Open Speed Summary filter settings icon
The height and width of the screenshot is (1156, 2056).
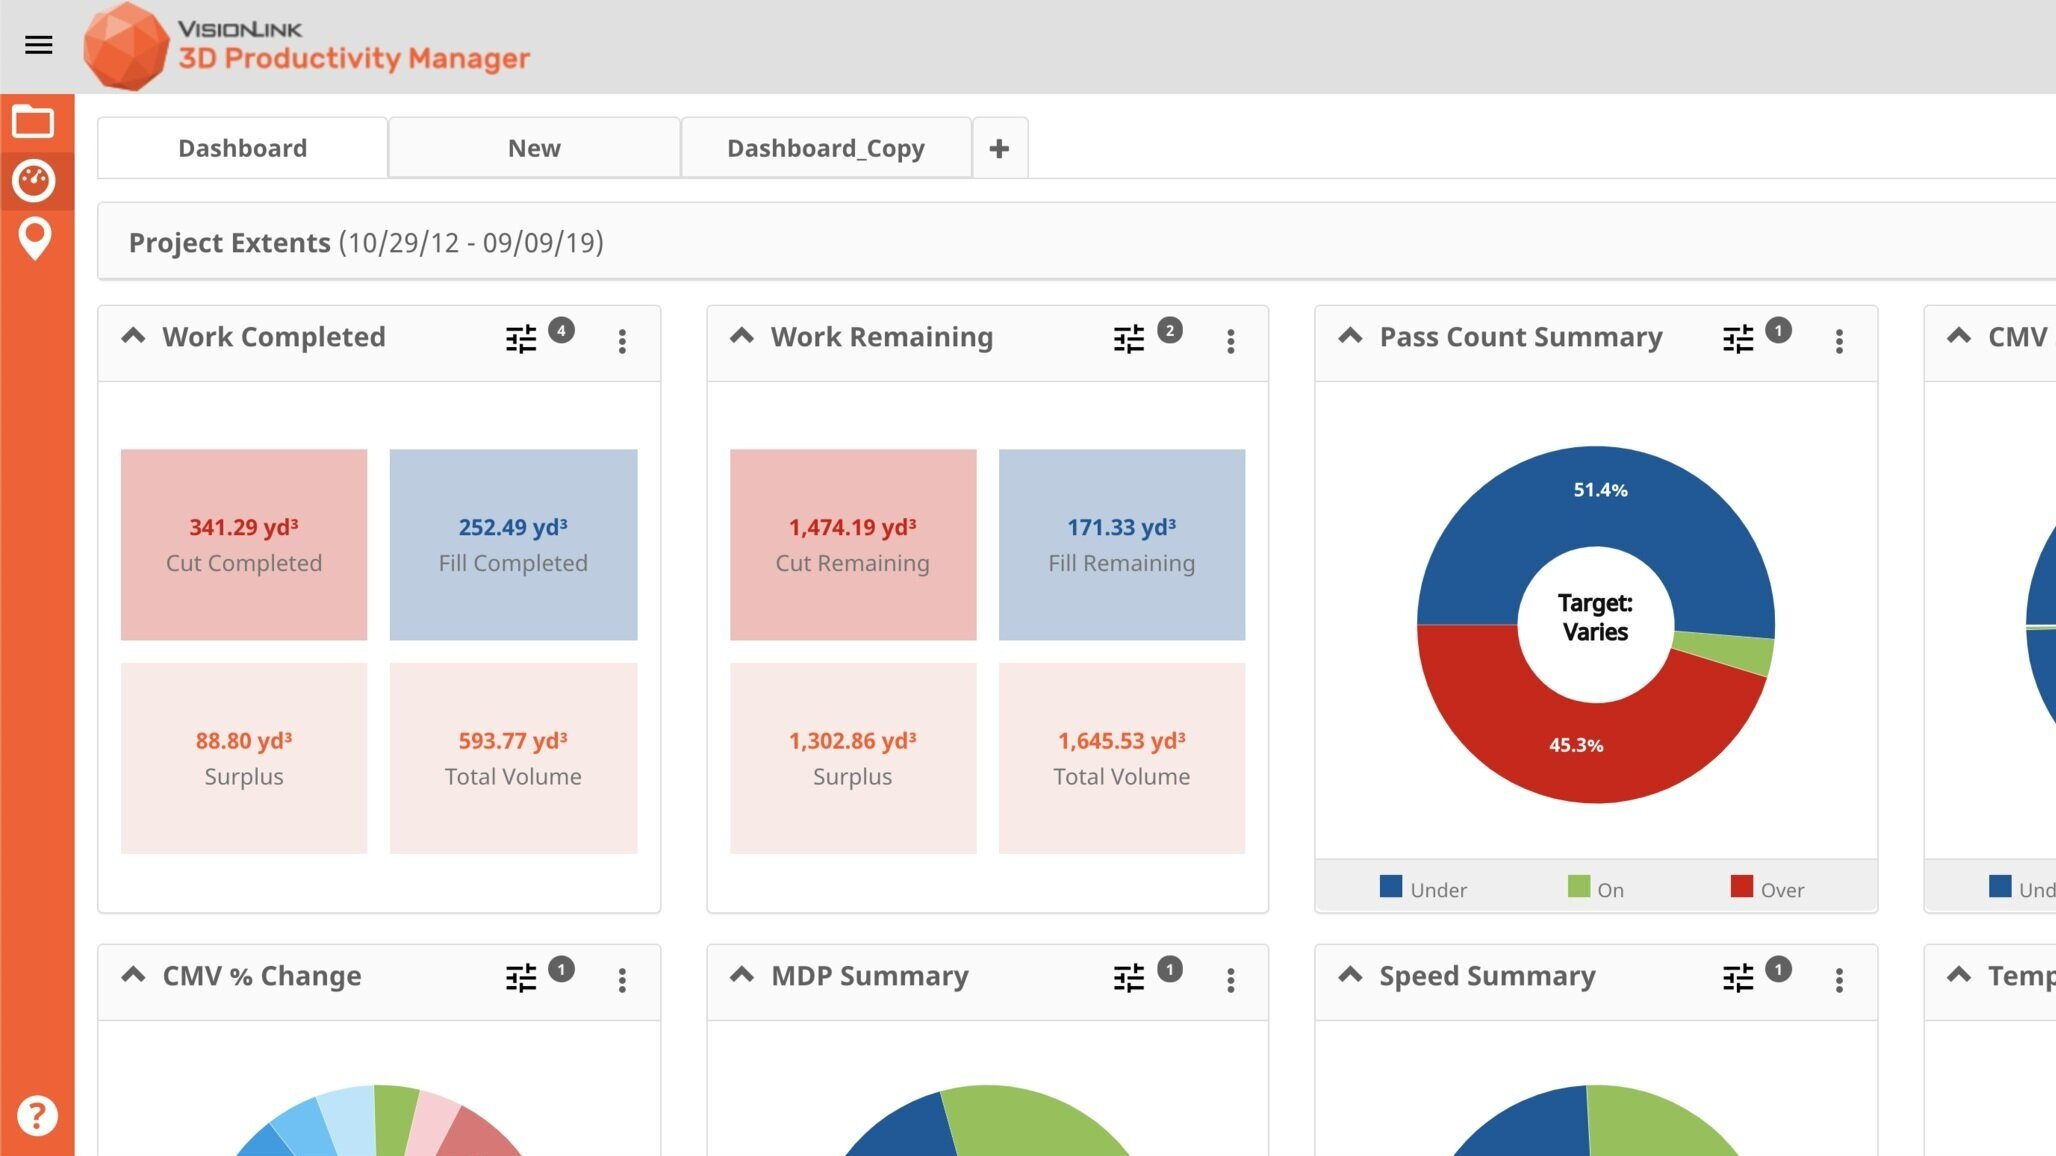pyautogui.click(x=1738, y=978)
